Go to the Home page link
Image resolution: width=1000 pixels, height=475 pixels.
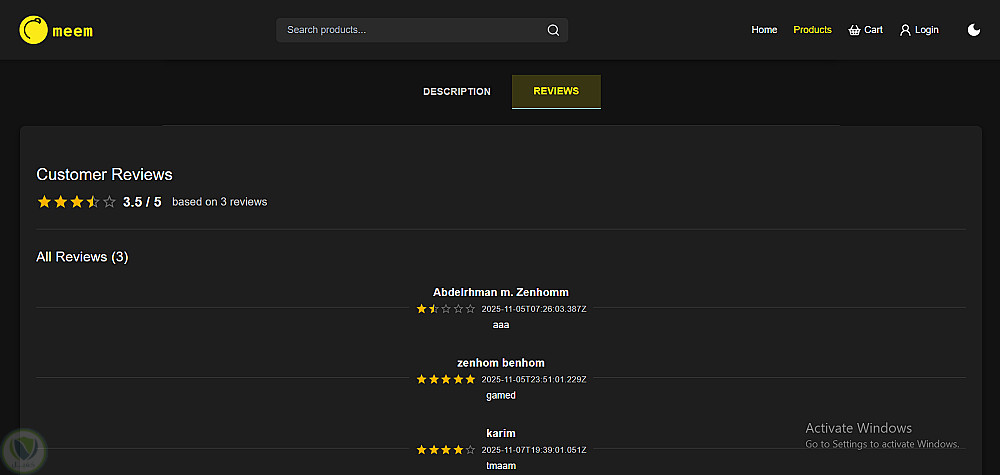tap(764, 30)
